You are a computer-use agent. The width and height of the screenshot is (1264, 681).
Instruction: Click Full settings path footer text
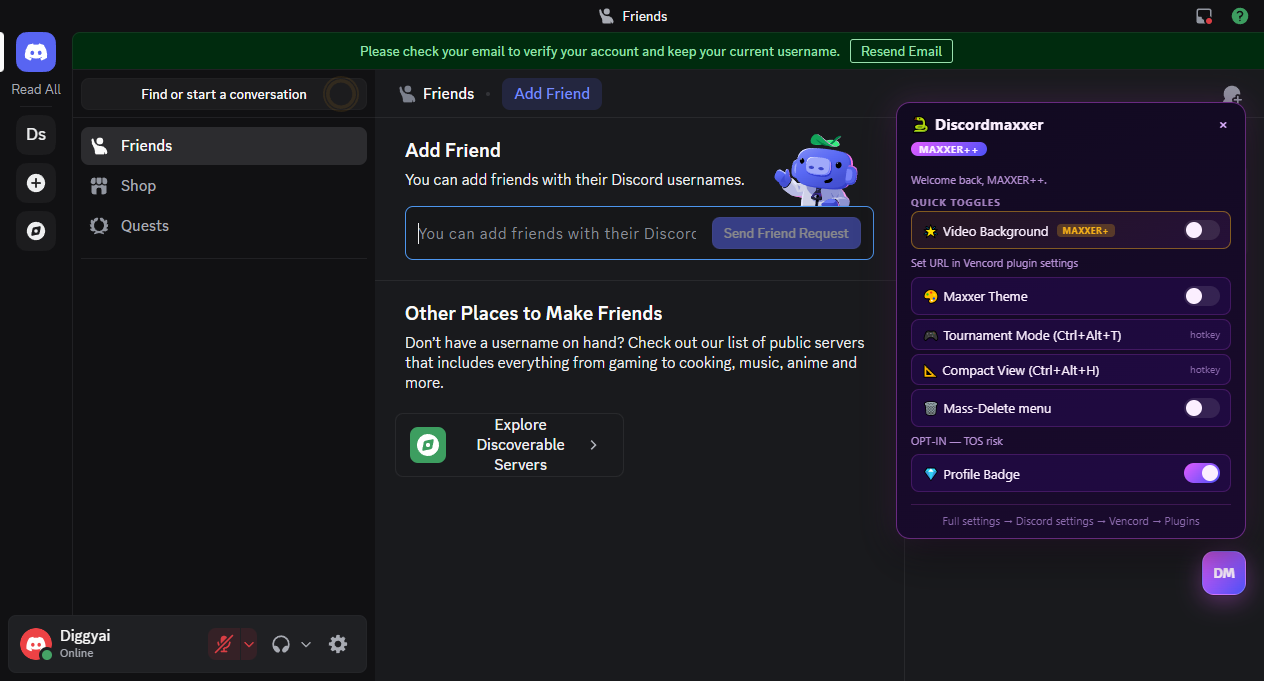(x=1071, y=521)
